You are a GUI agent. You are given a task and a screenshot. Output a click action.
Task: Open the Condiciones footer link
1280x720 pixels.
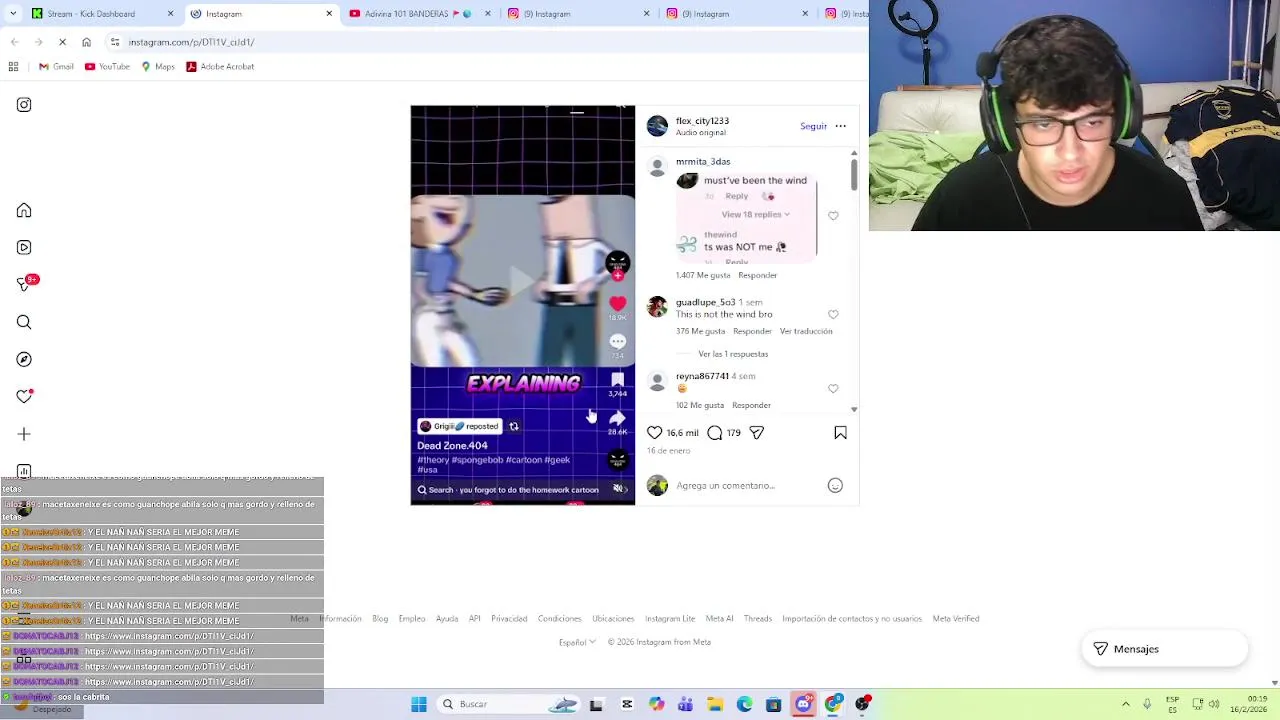[x=559, y=619]
